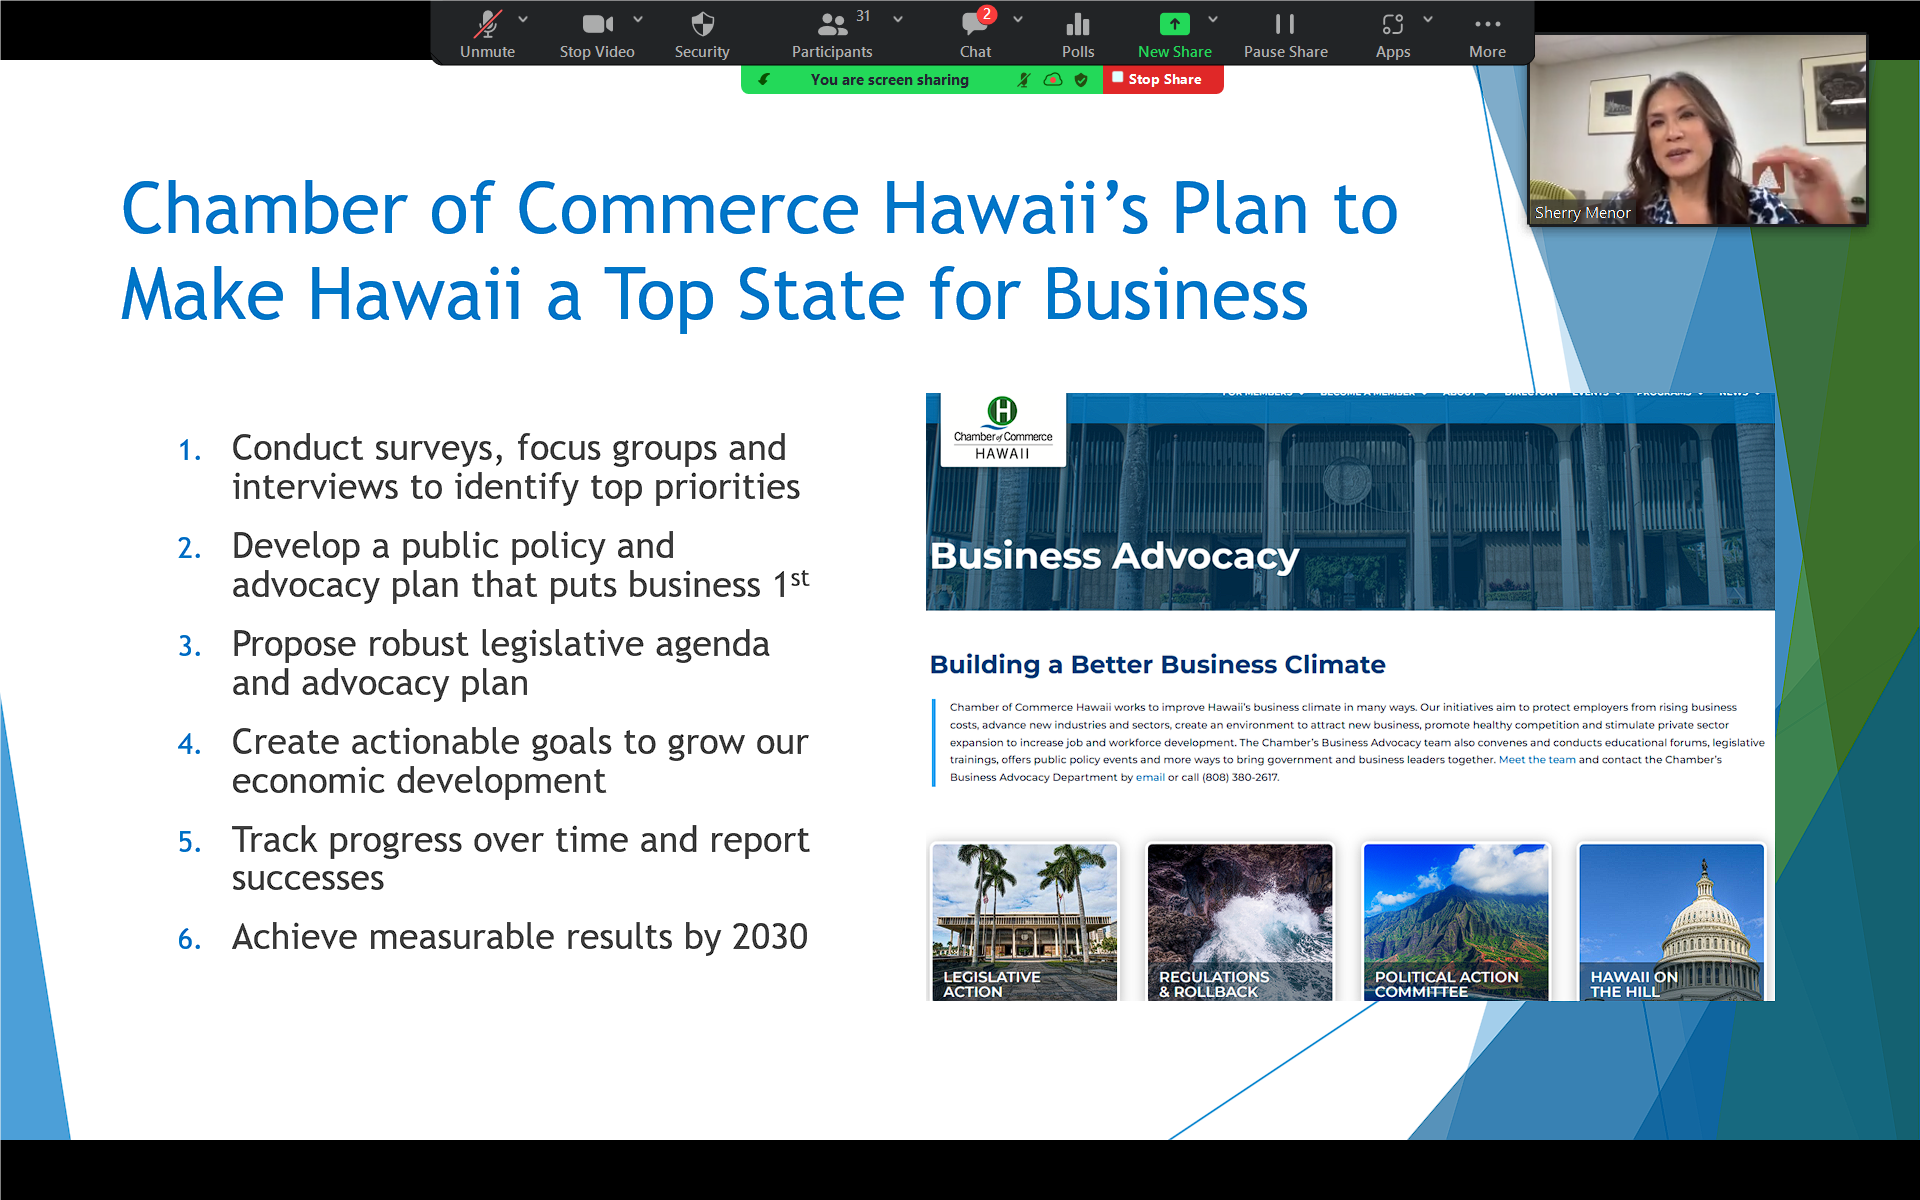Click the Legislative Action thumbnail
Image resolution: width=1920 pixels, height=1200 pixels.
1024,921
